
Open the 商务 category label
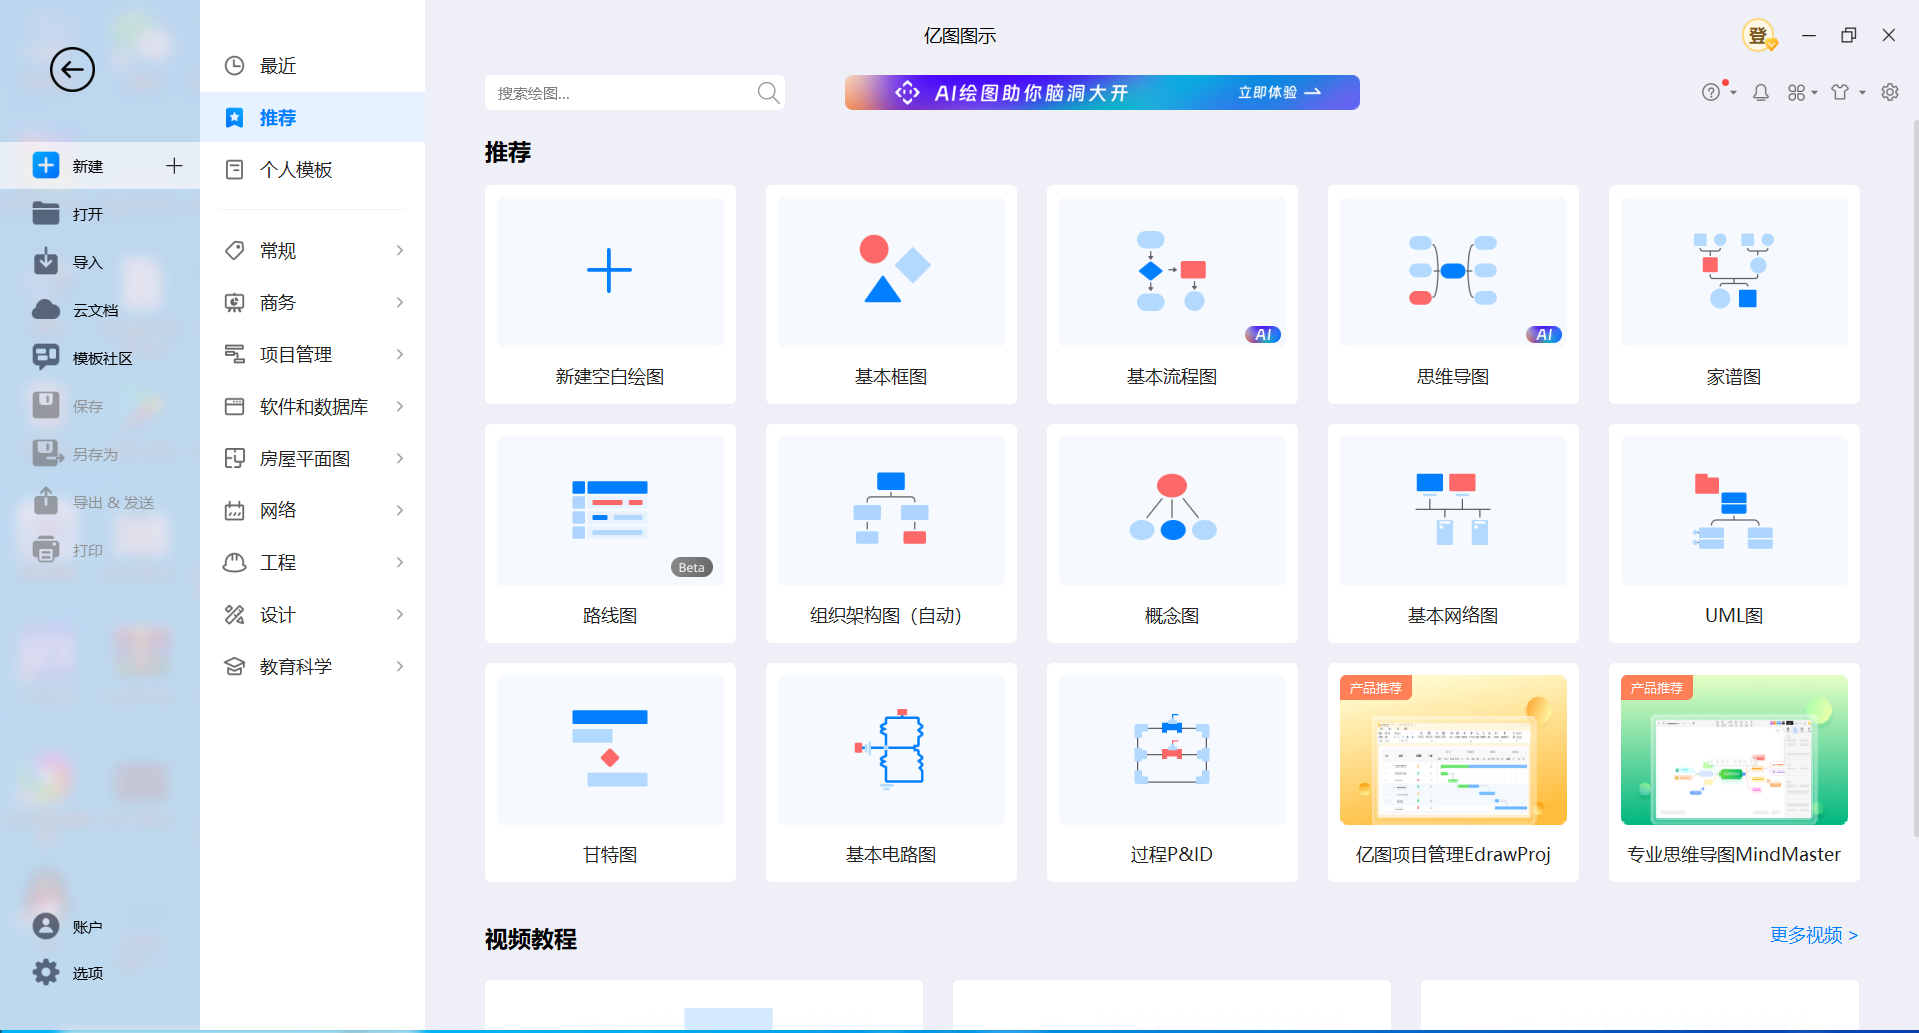click(278, 302)
